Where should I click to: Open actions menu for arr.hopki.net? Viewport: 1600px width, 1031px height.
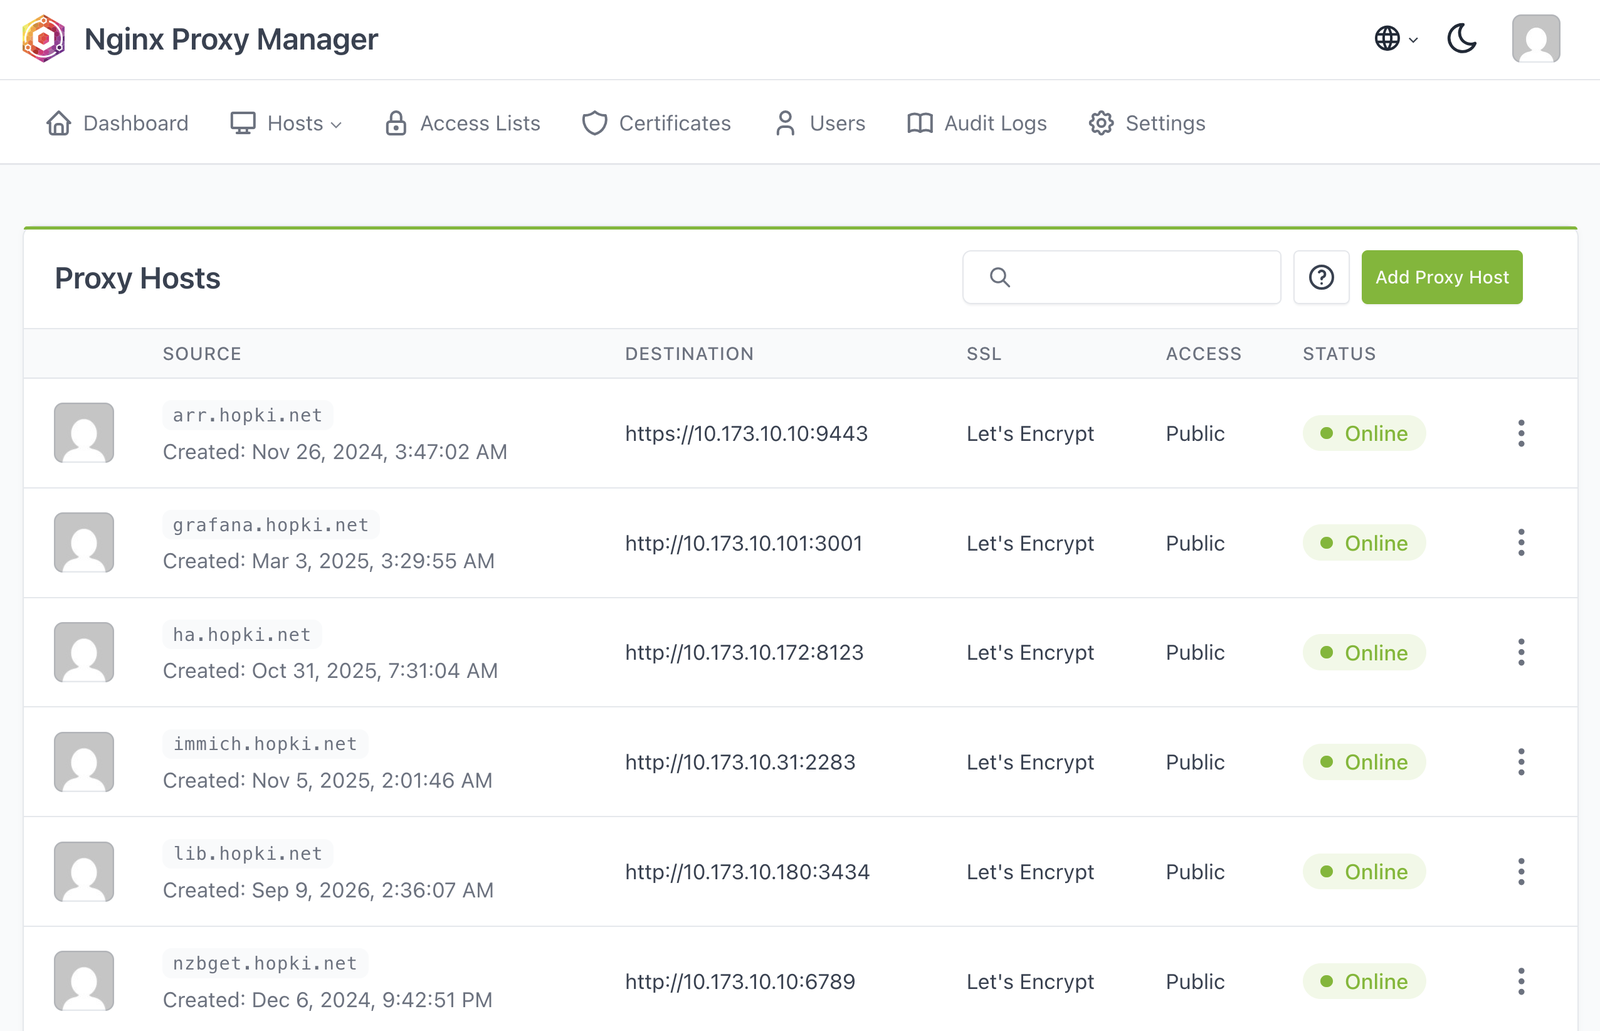(1521, 433)
